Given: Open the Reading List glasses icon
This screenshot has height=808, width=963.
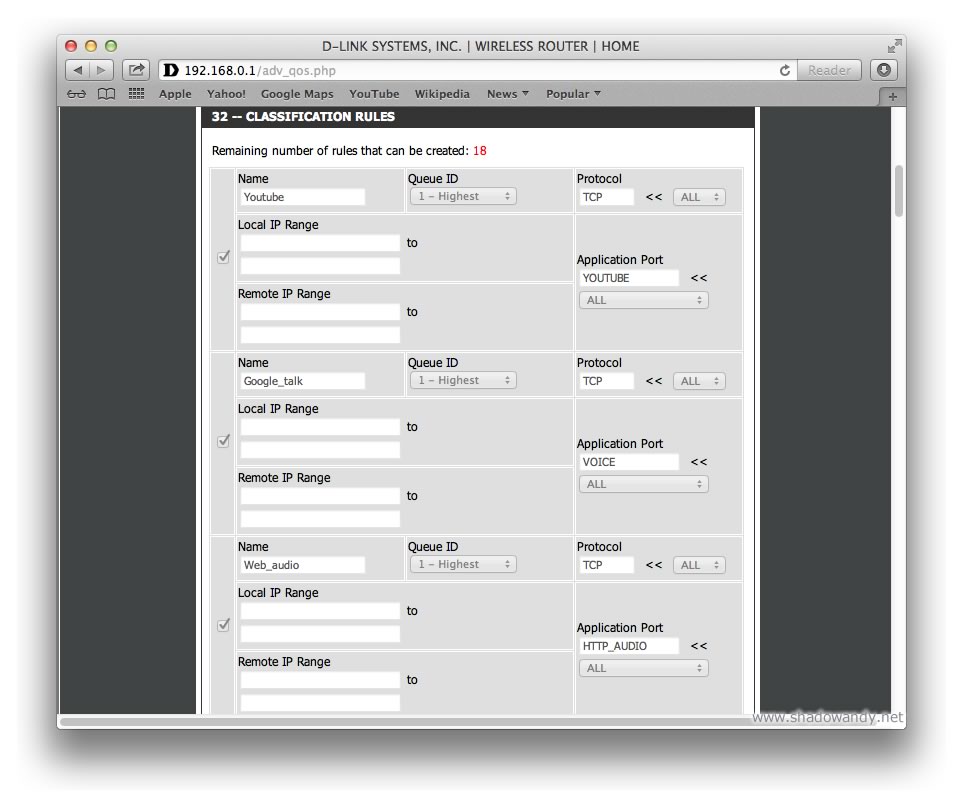Looking at the screenshot, I should 76,94.
